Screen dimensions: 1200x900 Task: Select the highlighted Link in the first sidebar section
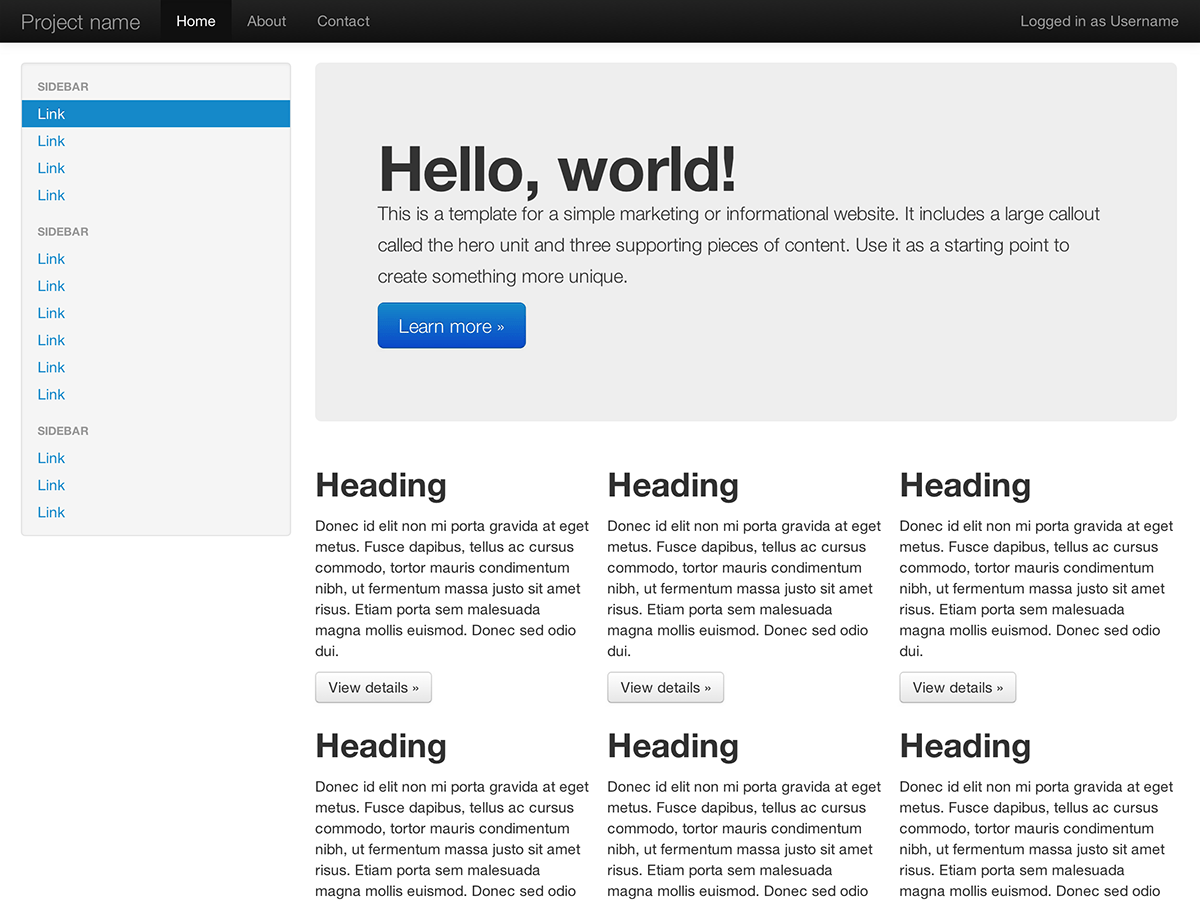pos(51,114)
